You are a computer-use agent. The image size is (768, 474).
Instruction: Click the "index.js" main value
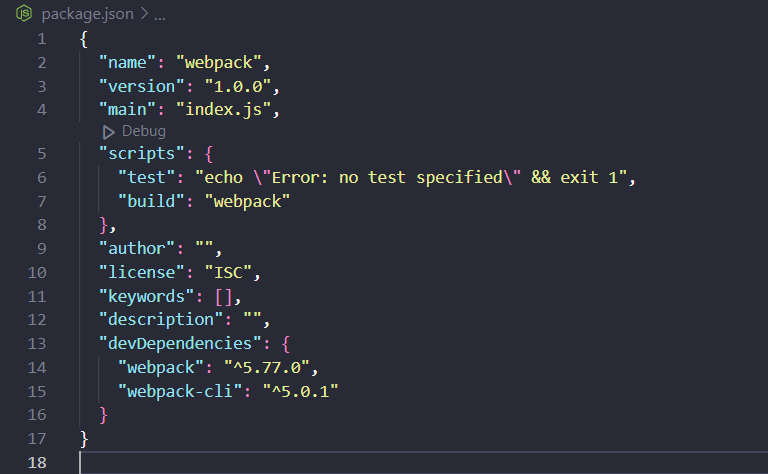[x=221, y=109]
